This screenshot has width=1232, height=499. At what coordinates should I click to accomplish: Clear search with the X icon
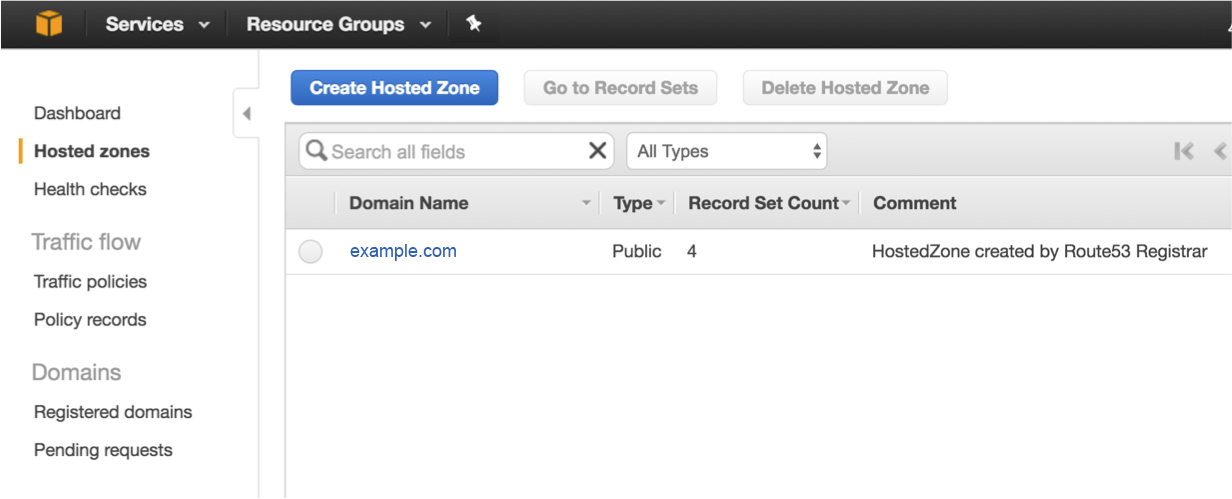[x=597, y=151]
